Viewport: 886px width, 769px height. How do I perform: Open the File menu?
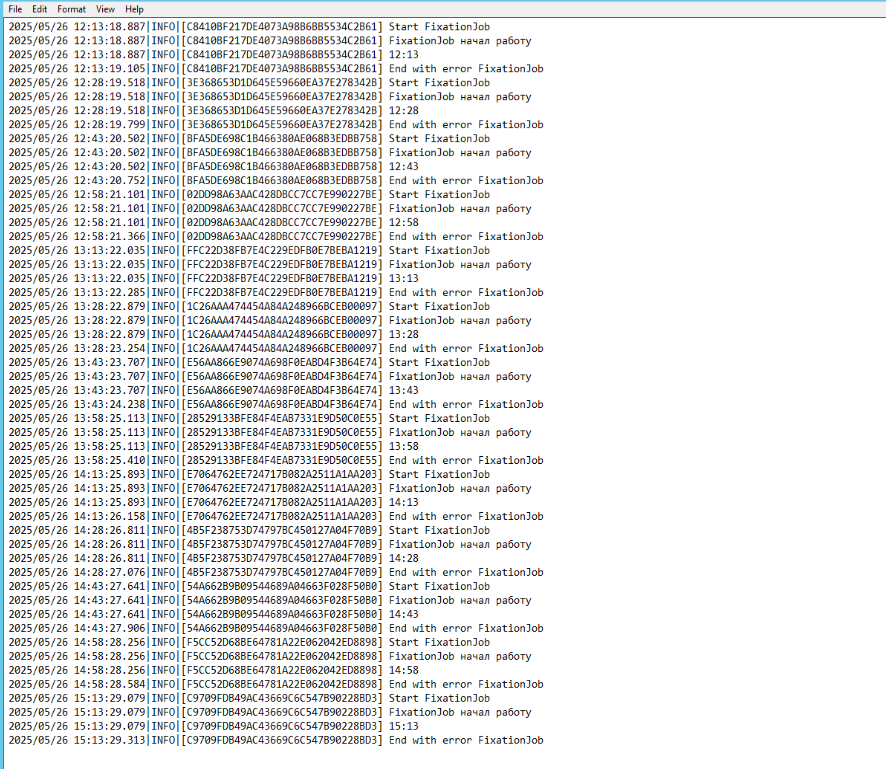coord(15,9)
